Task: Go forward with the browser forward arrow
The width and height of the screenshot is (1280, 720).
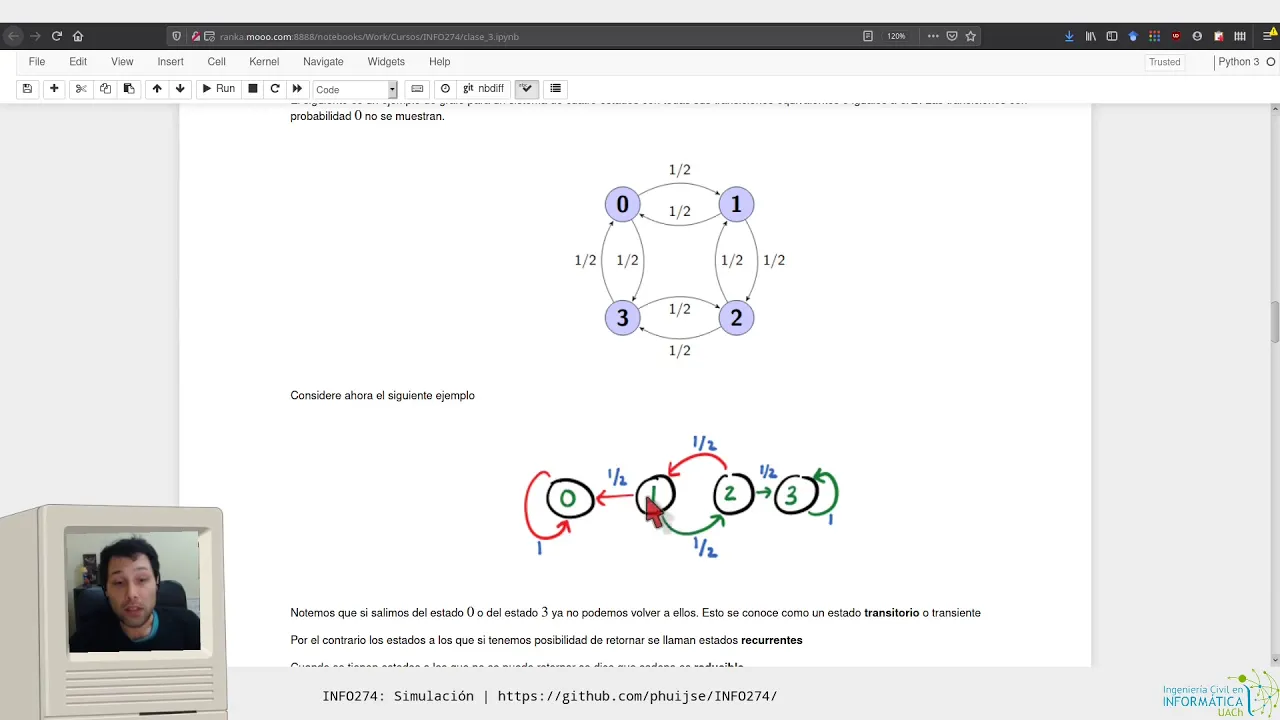Action: pyautogui.click(x=35, y=36)
